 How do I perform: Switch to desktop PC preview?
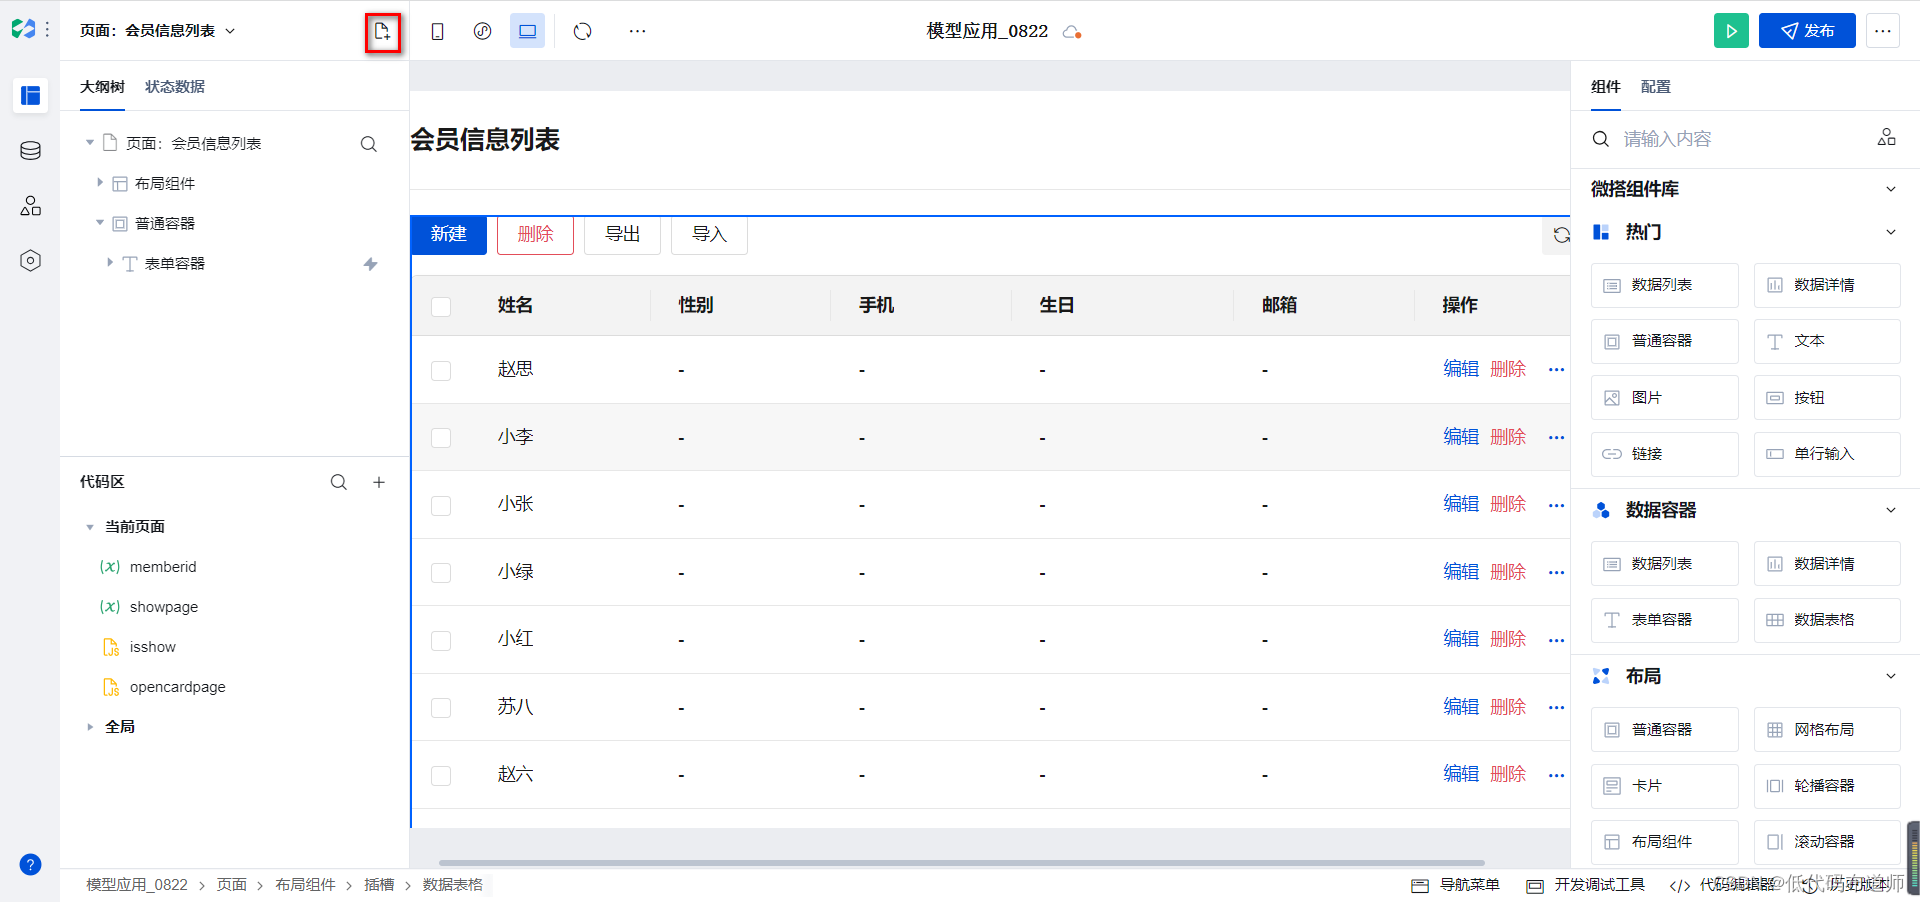tap(527, 32)
